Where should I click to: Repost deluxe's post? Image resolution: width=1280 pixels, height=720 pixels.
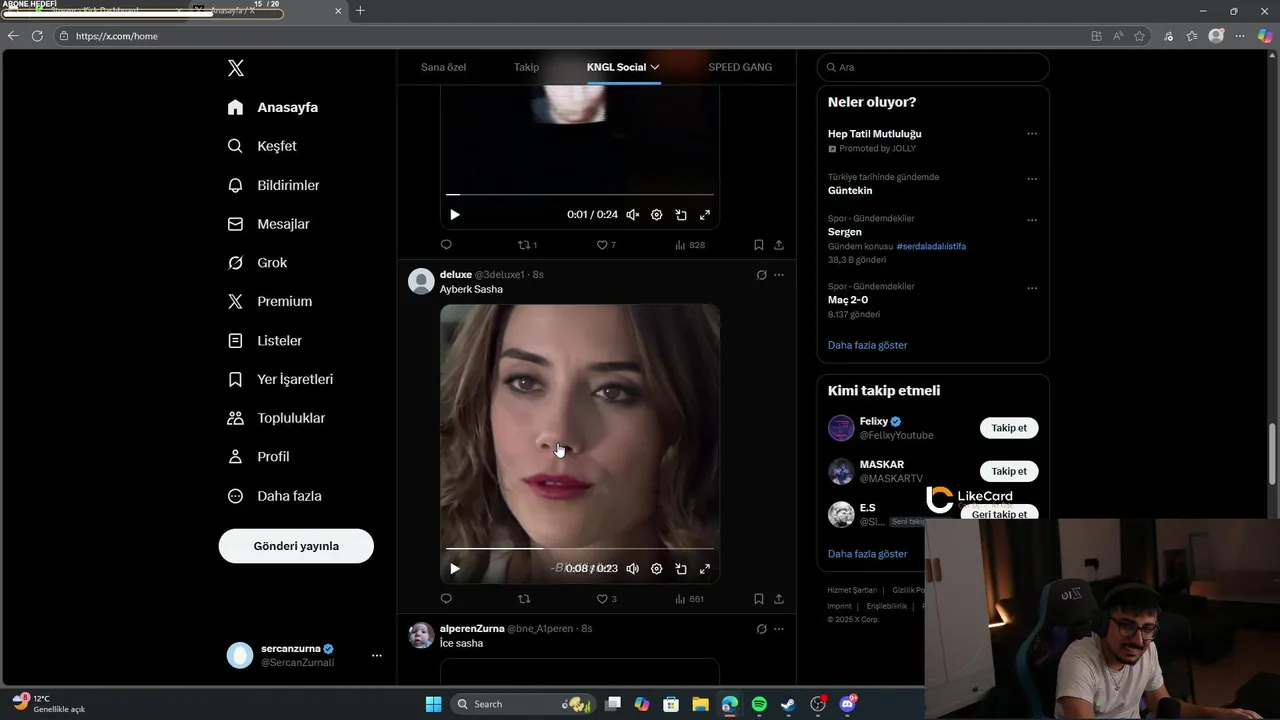[524, 599]
